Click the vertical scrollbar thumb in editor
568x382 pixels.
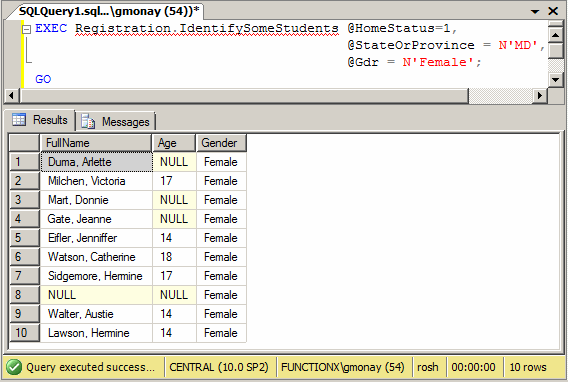tap(555, 51)
